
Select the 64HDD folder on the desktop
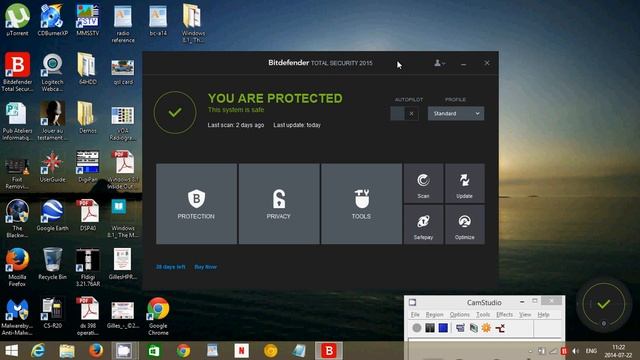(88, 68)
